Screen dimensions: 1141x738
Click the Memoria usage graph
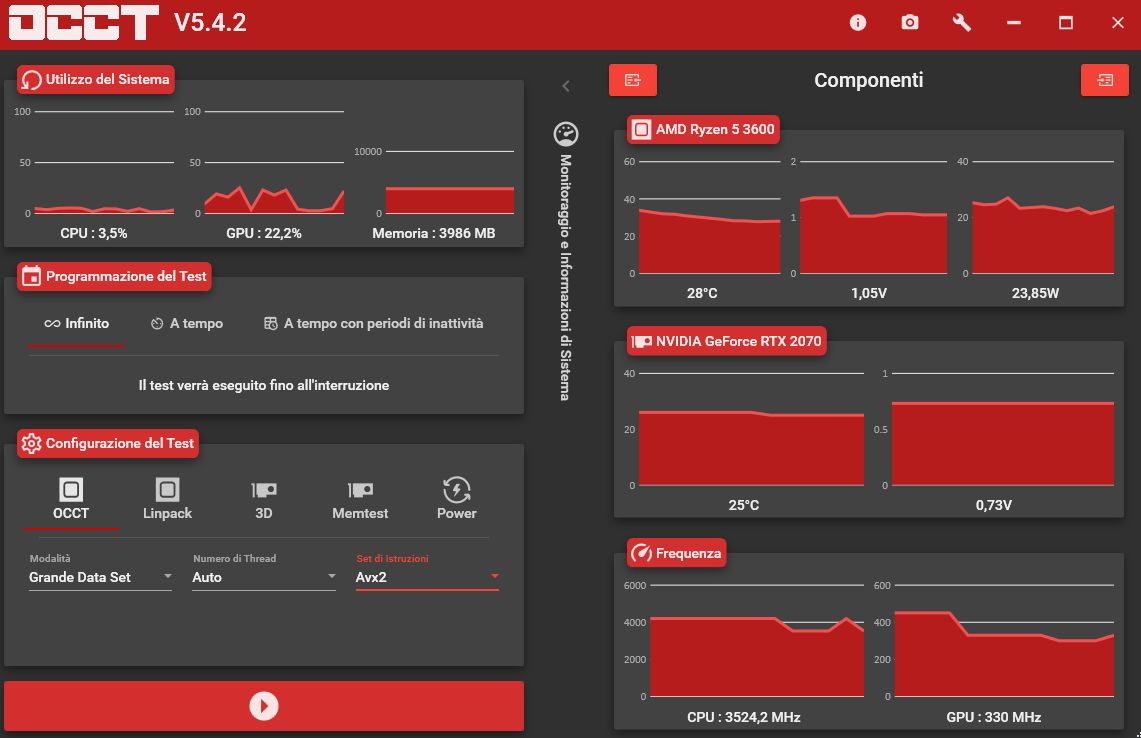[x=450, y=183]
